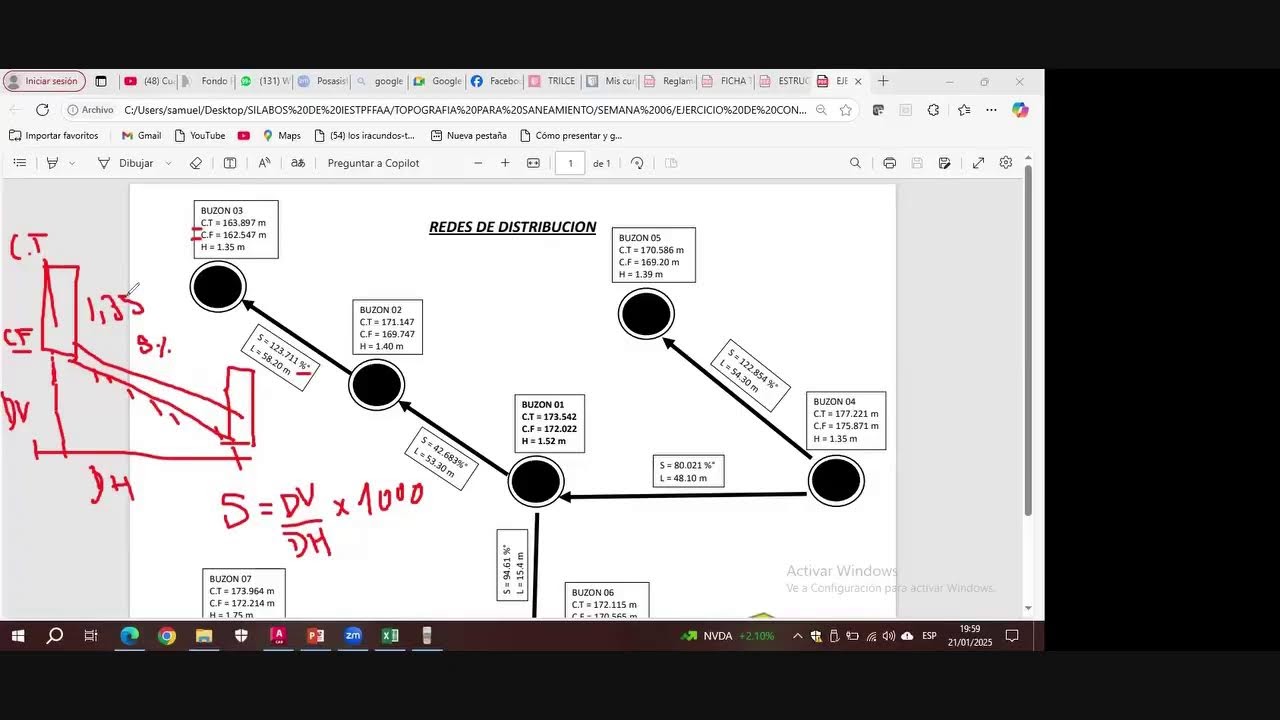Search within the PDF document
This screenshot has width=1280, height=720.
pos(855,163)
